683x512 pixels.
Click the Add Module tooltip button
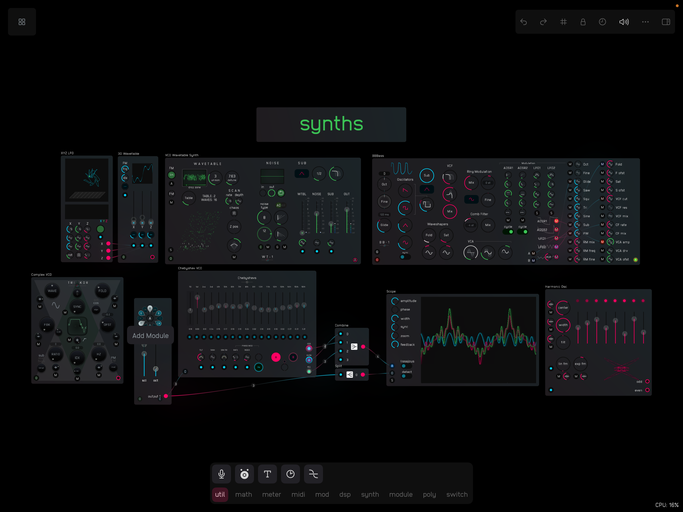pos(150,336)
